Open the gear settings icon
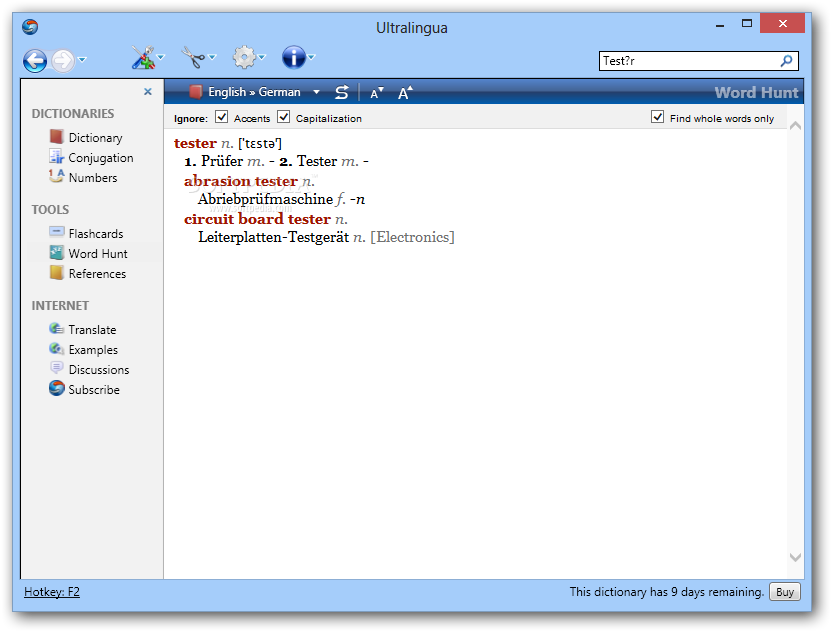832x632 pixels. click(x=244, y=57)
